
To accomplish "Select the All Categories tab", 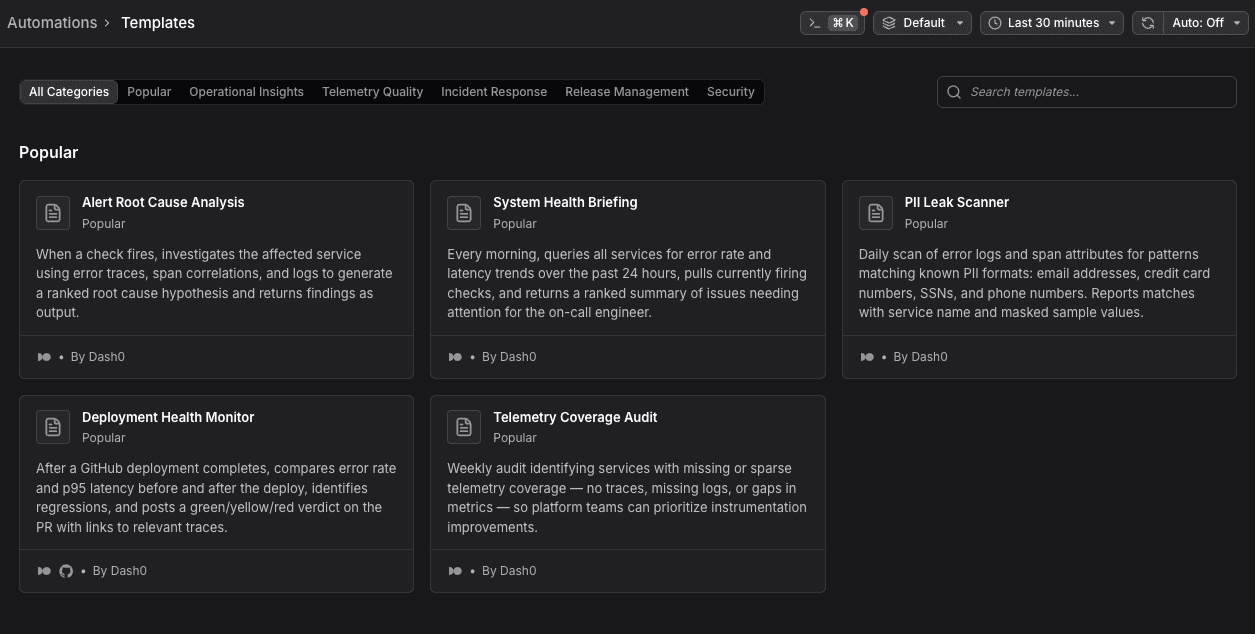I will click(69, 92).
